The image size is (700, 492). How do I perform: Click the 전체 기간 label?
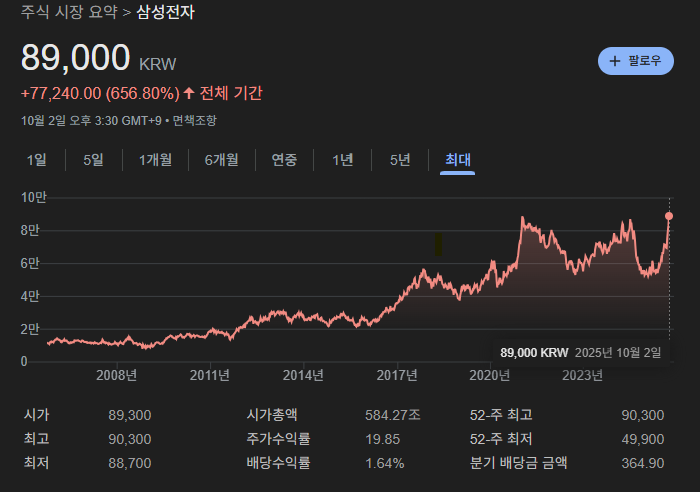(231, 93)
